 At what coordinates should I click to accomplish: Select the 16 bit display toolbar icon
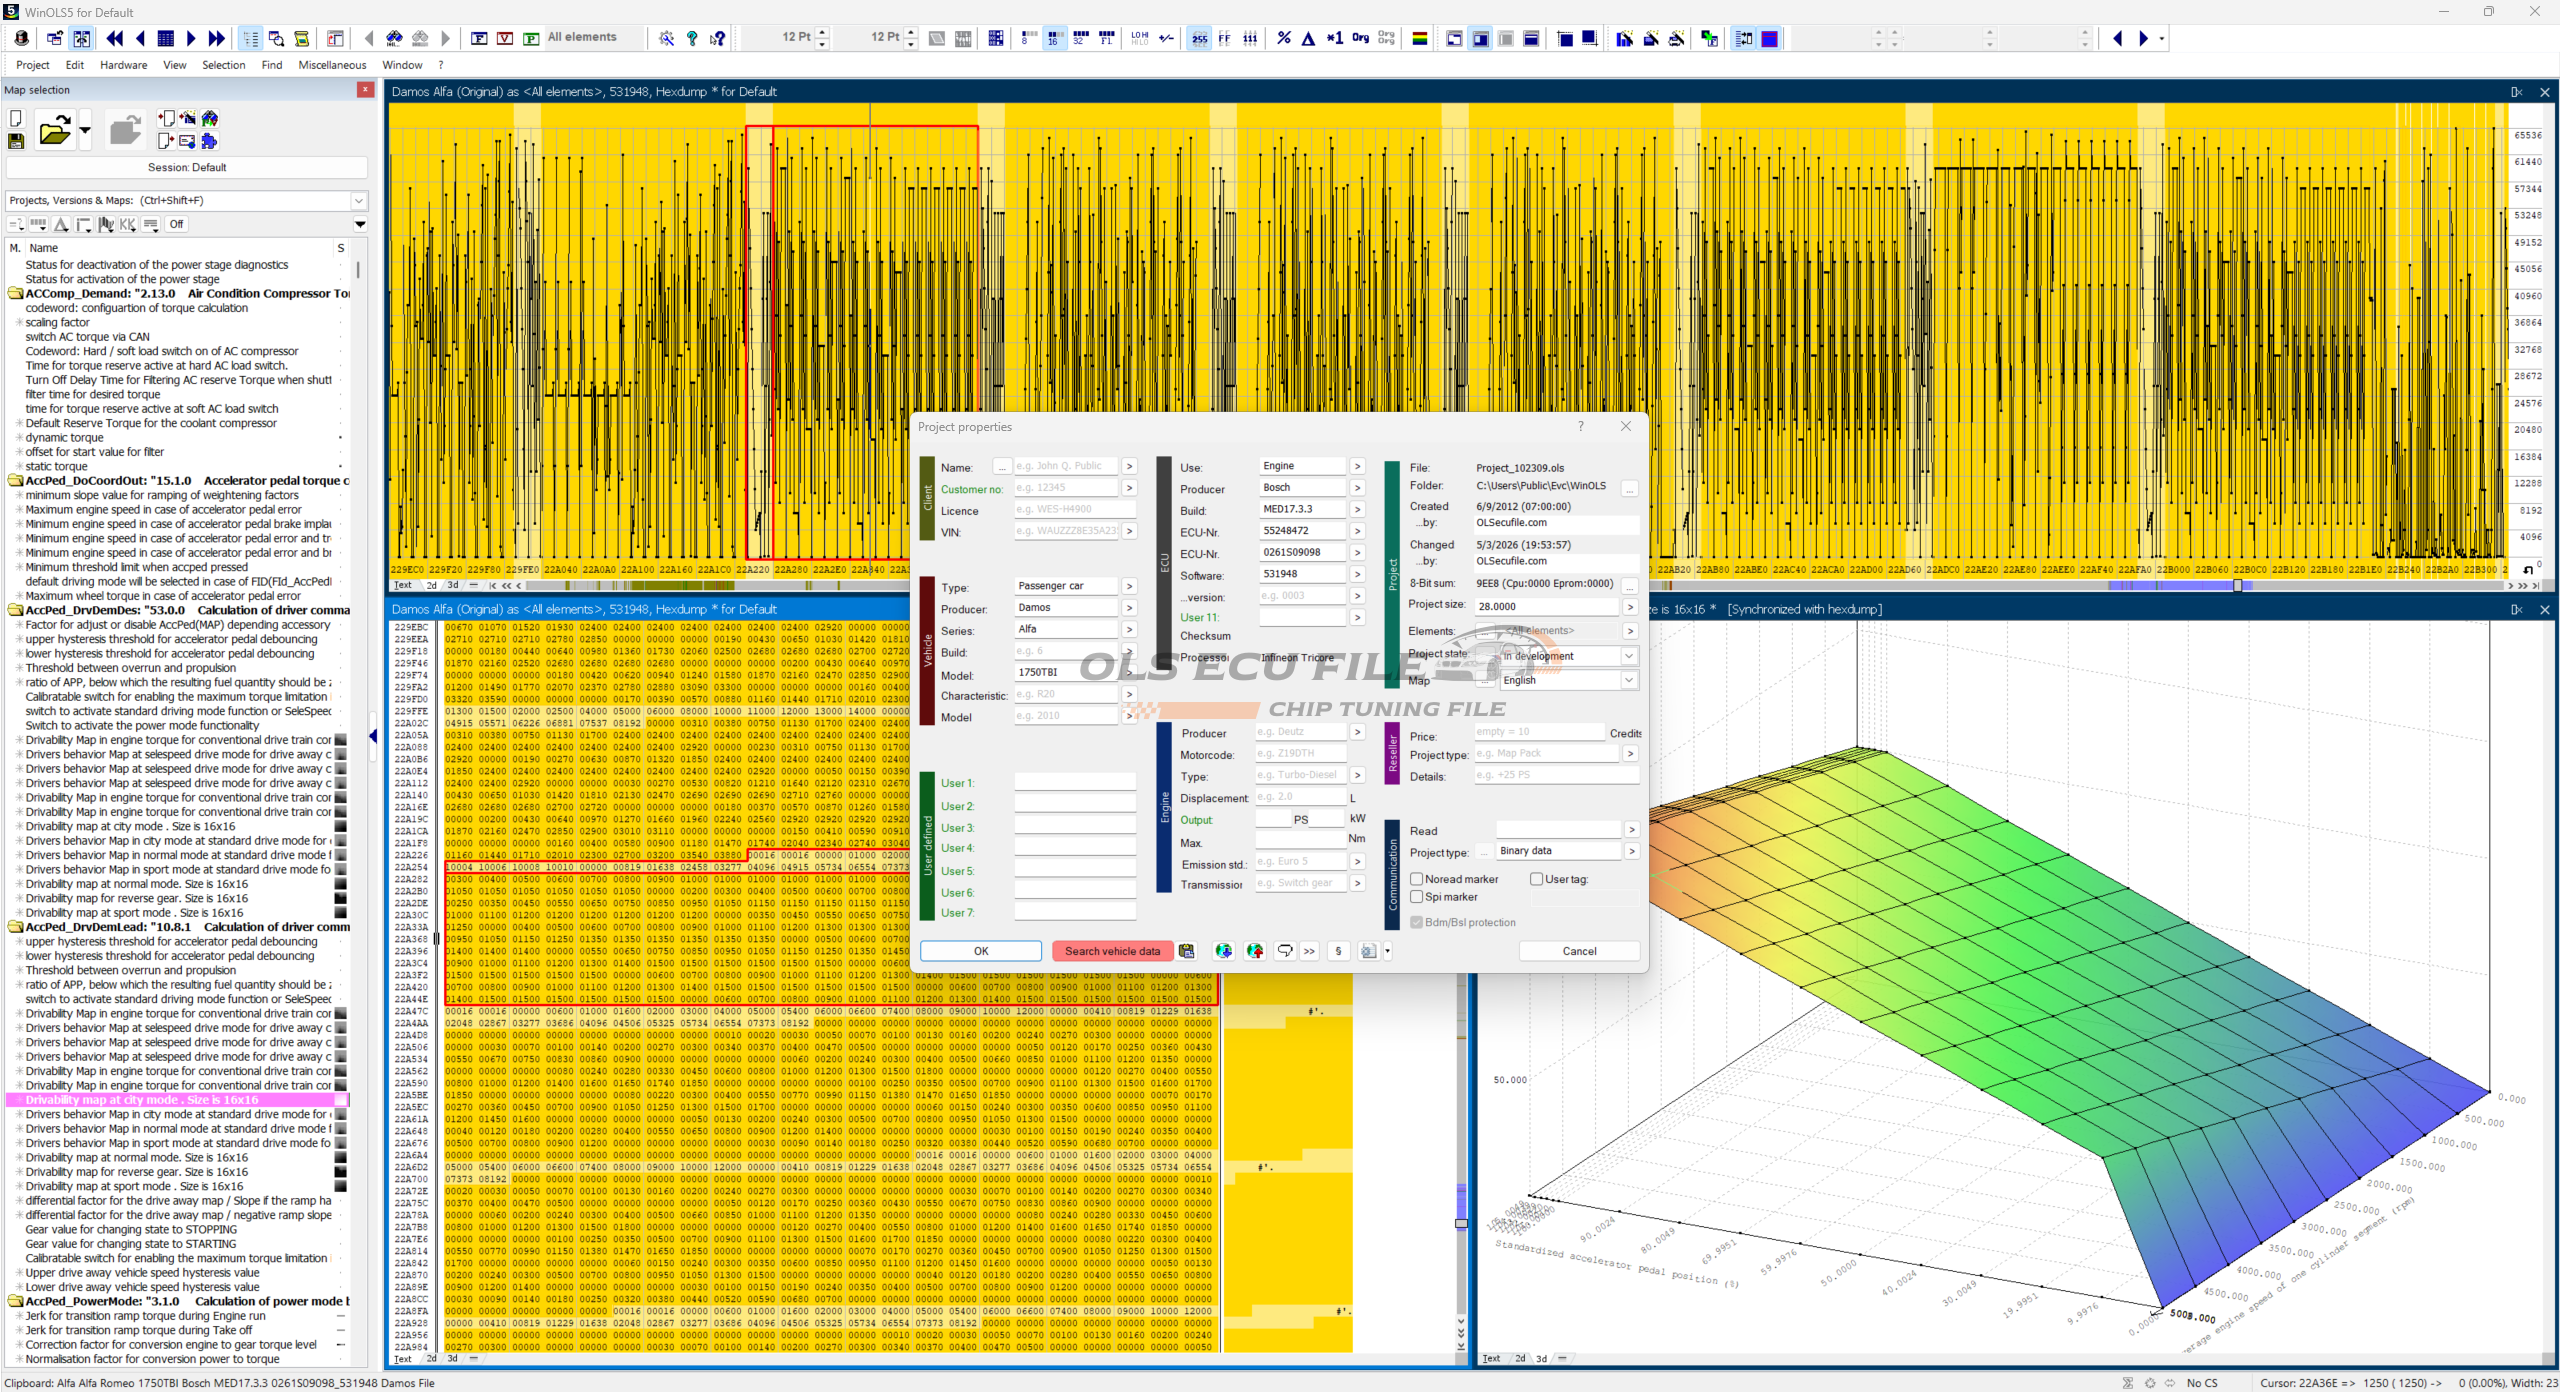point(1053,38)
